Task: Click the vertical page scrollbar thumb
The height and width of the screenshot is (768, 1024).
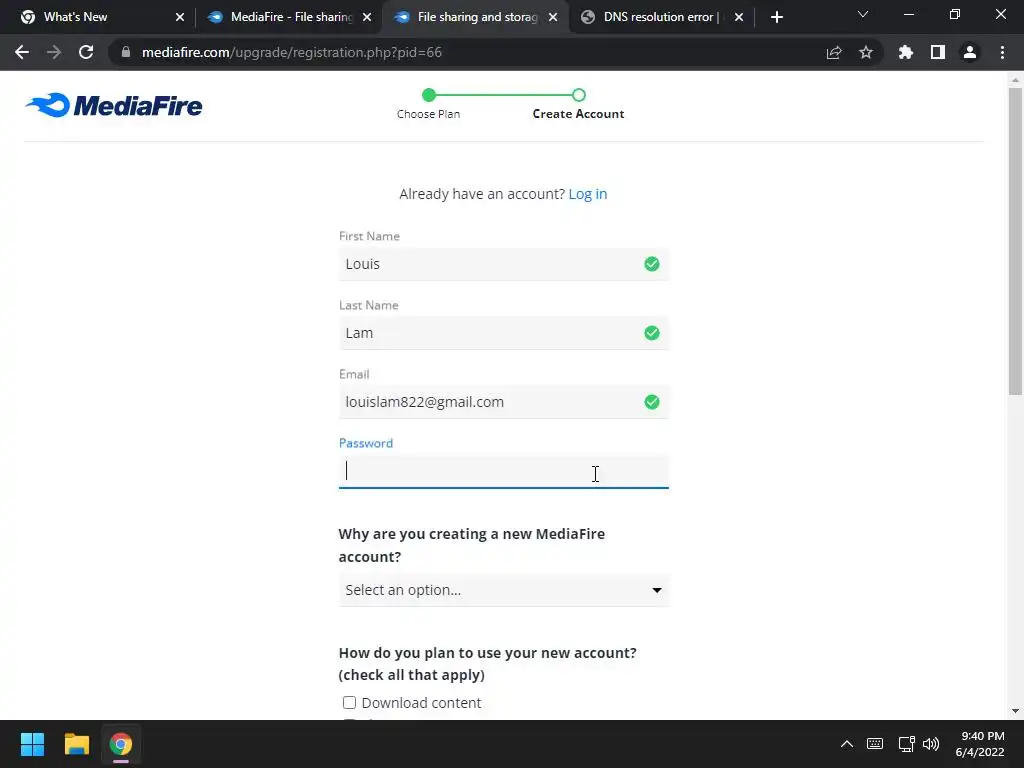Action: pos(1015,242)
